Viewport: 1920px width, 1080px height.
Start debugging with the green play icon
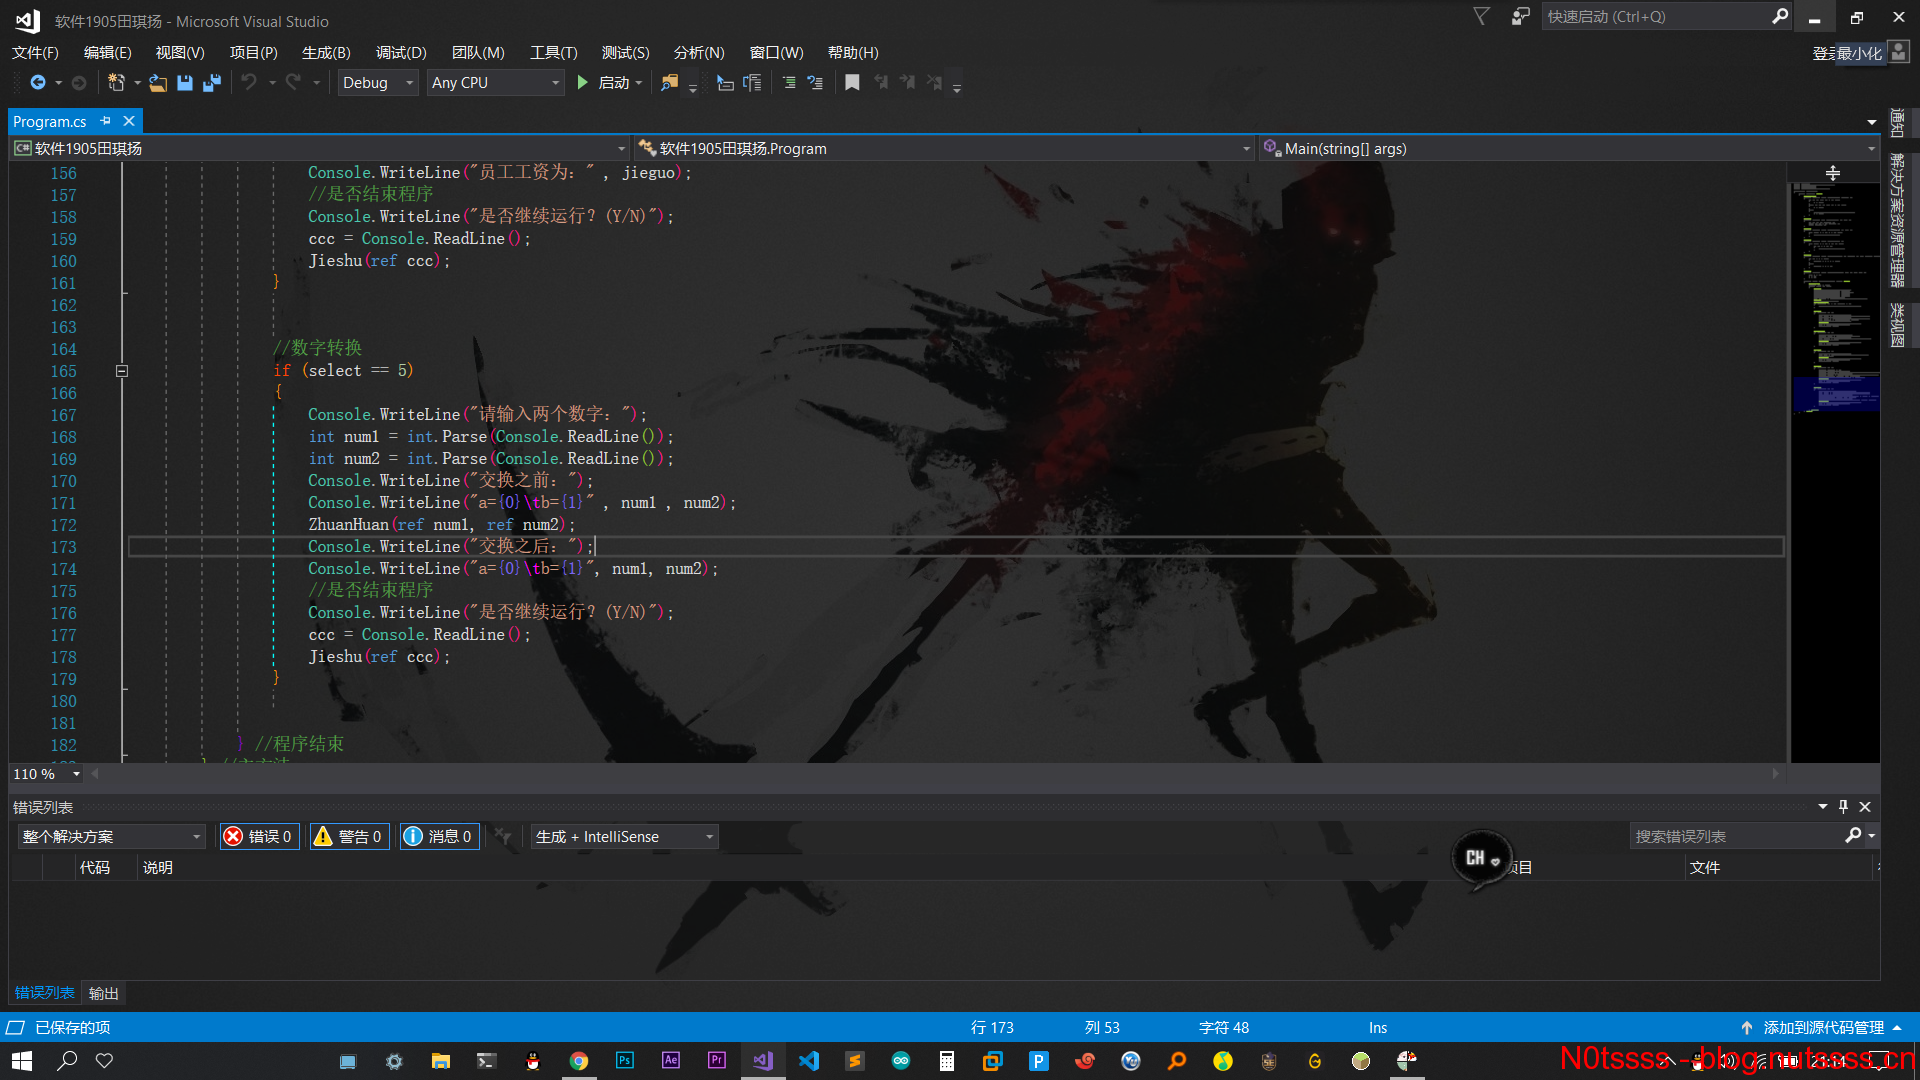click(583, 83)
